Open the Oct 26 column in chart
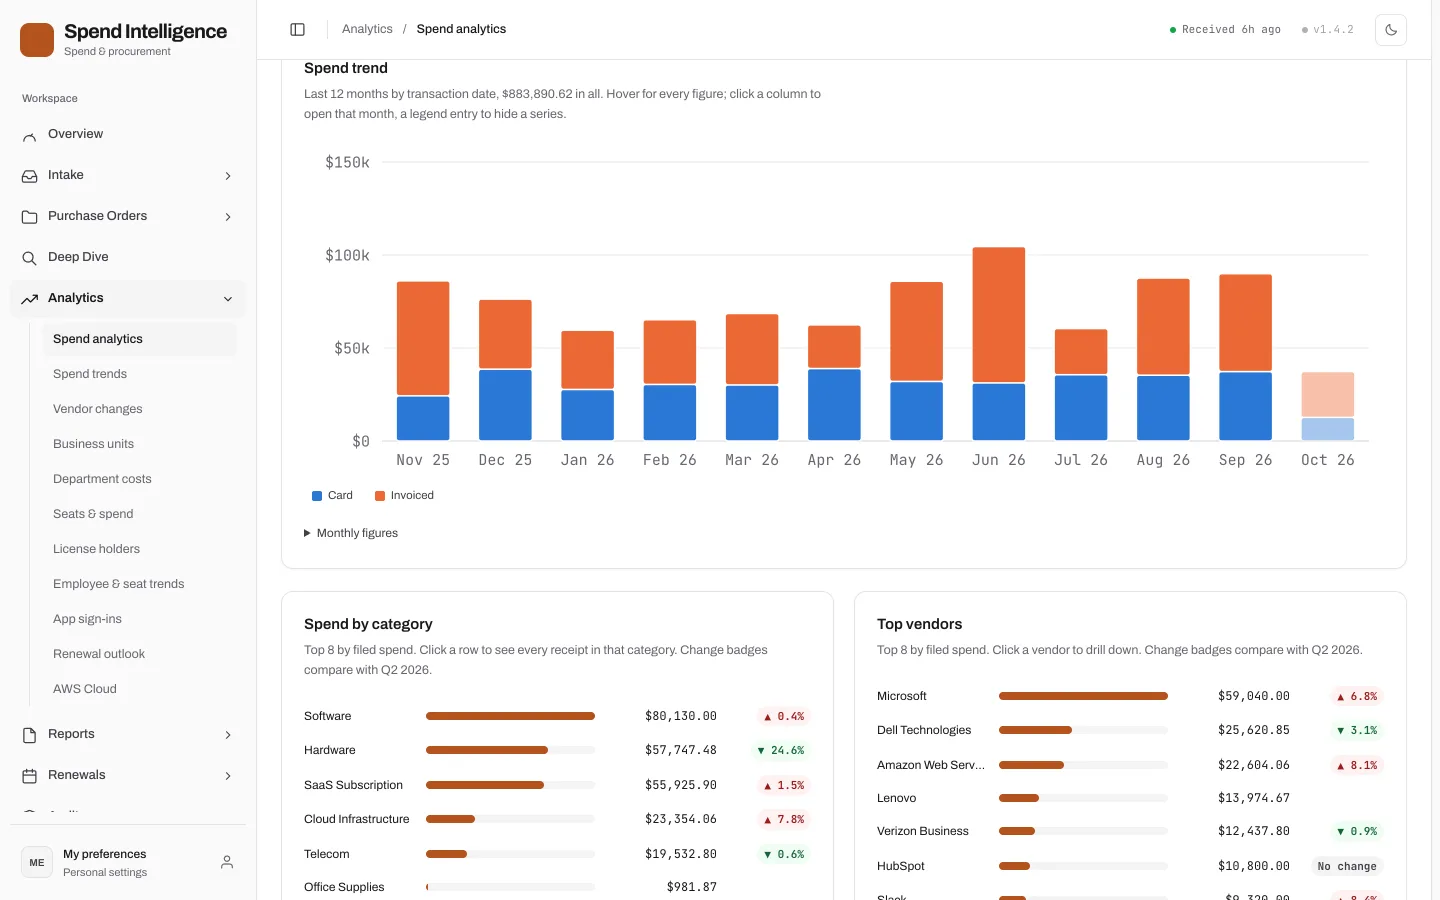Screen dimensions: 1440x900 1328,406
